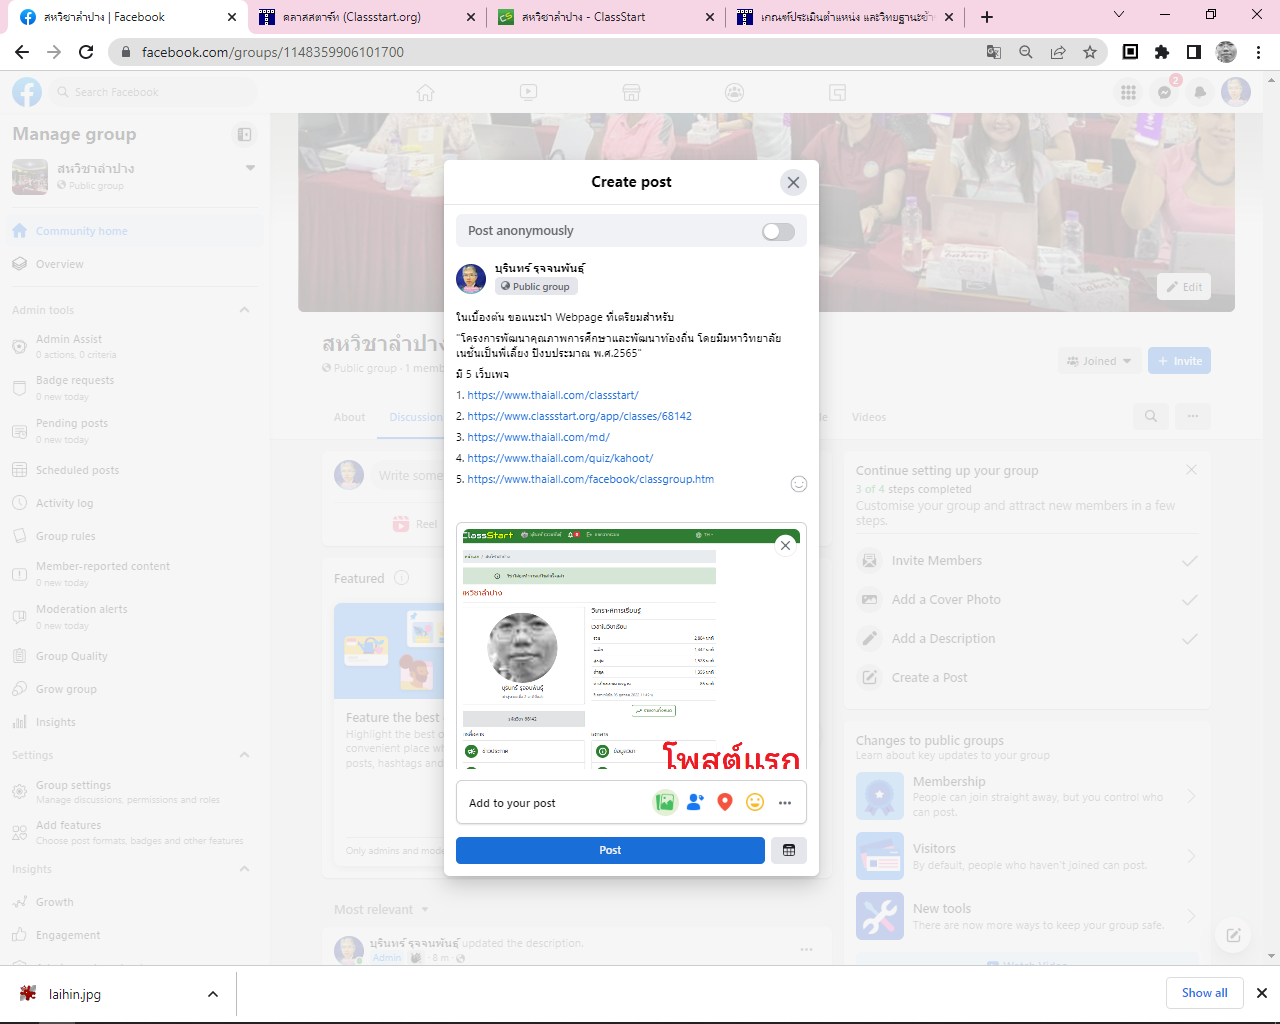This screenshot has height=1024, width=1280.
Task: Open Facebook Marketplace icon
Action: point(631,92)
